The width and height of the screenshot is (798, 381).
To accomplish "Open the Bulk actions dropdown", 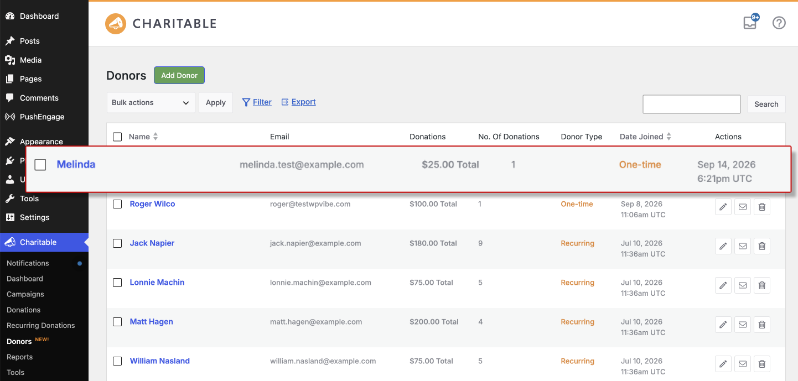I will 151,102.
